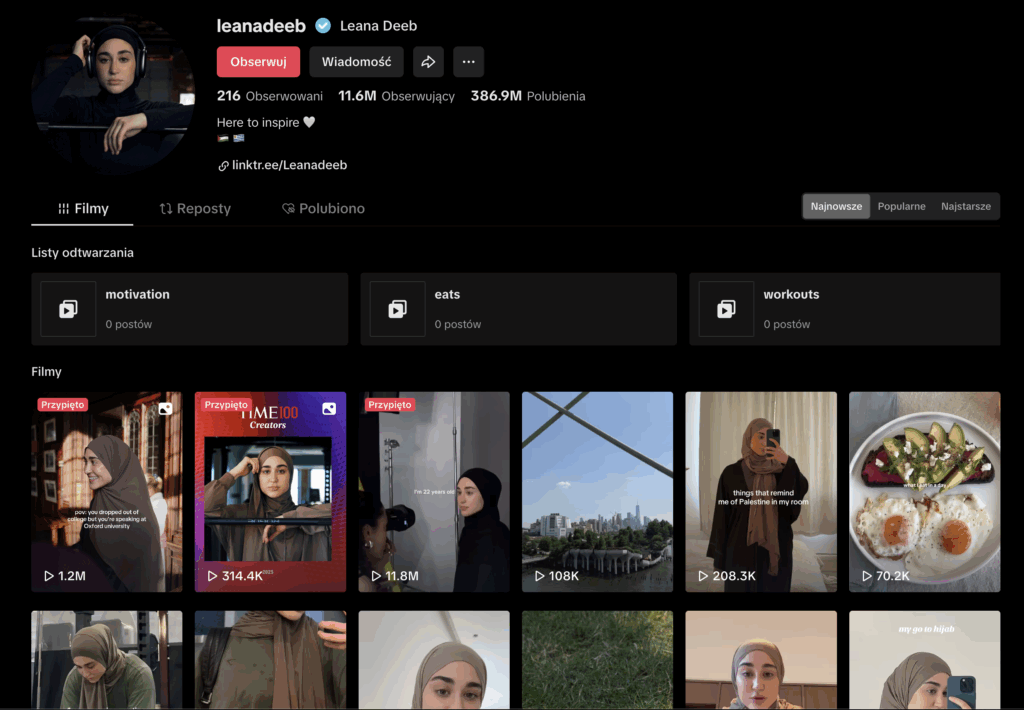Image resolution: width=1024 pixels, height=710 pixels.
Task: Sort videos by Najnowsze
Action: 836,206
